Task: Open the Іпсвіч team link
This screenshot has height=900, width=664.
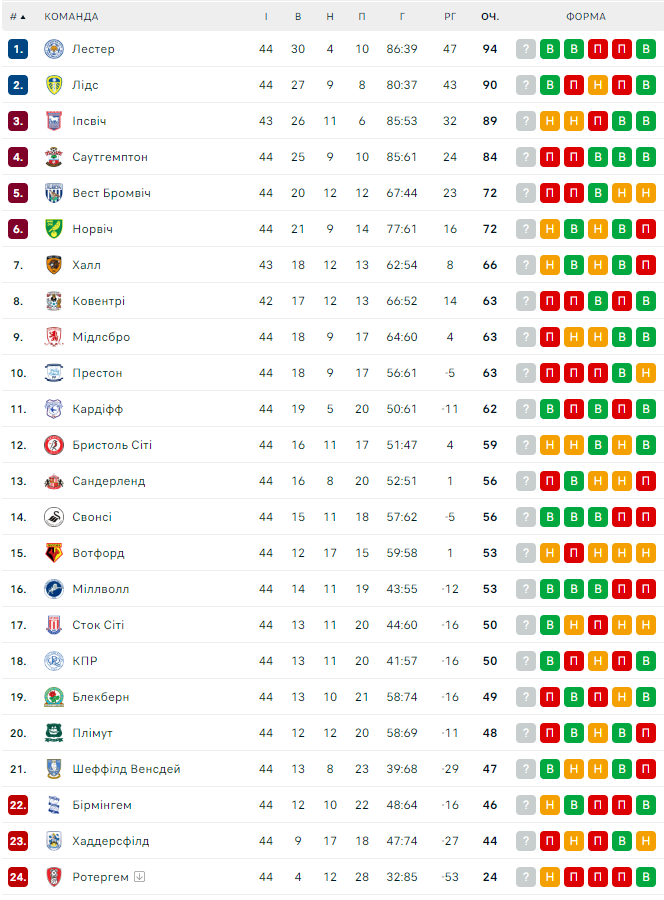Action: (89, 121)
